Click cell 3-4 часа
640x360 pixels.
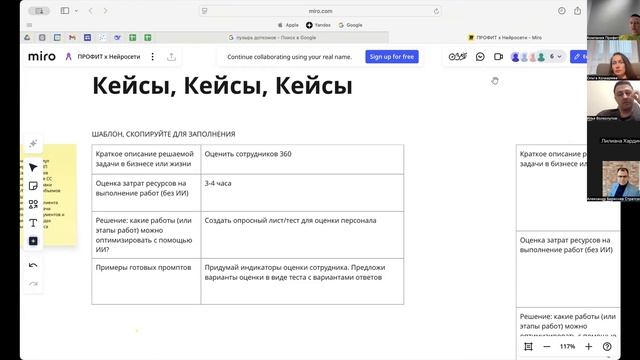(302, 193)
